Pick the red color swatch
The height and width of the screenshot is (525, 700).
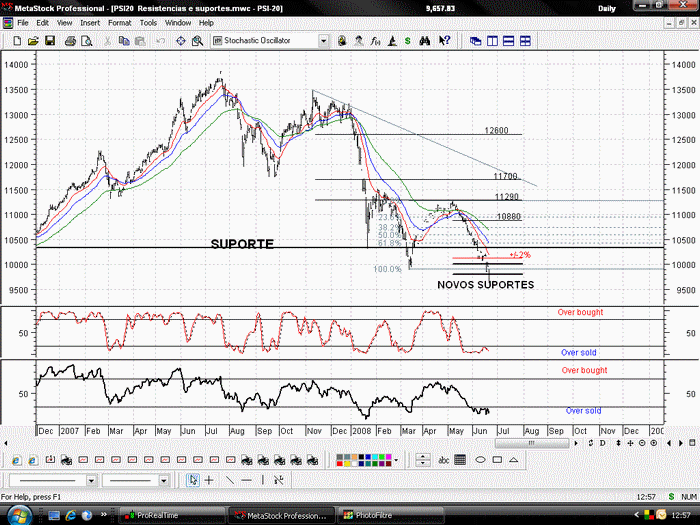click(x=340, y=463)
